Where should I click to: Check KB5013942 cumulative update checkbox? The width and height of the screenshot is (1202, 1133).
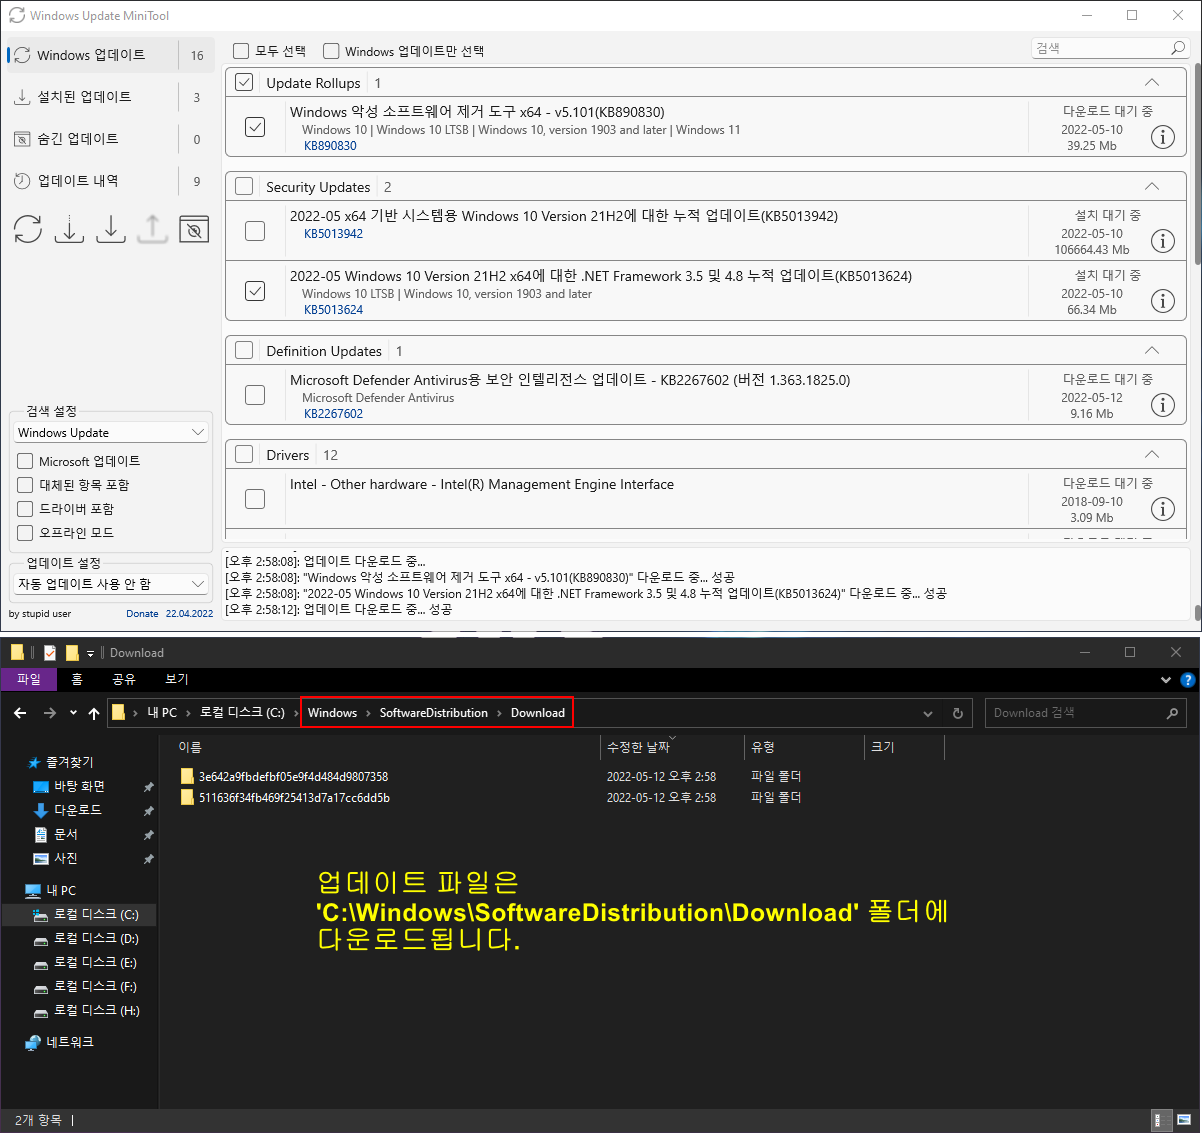[255, 231]
